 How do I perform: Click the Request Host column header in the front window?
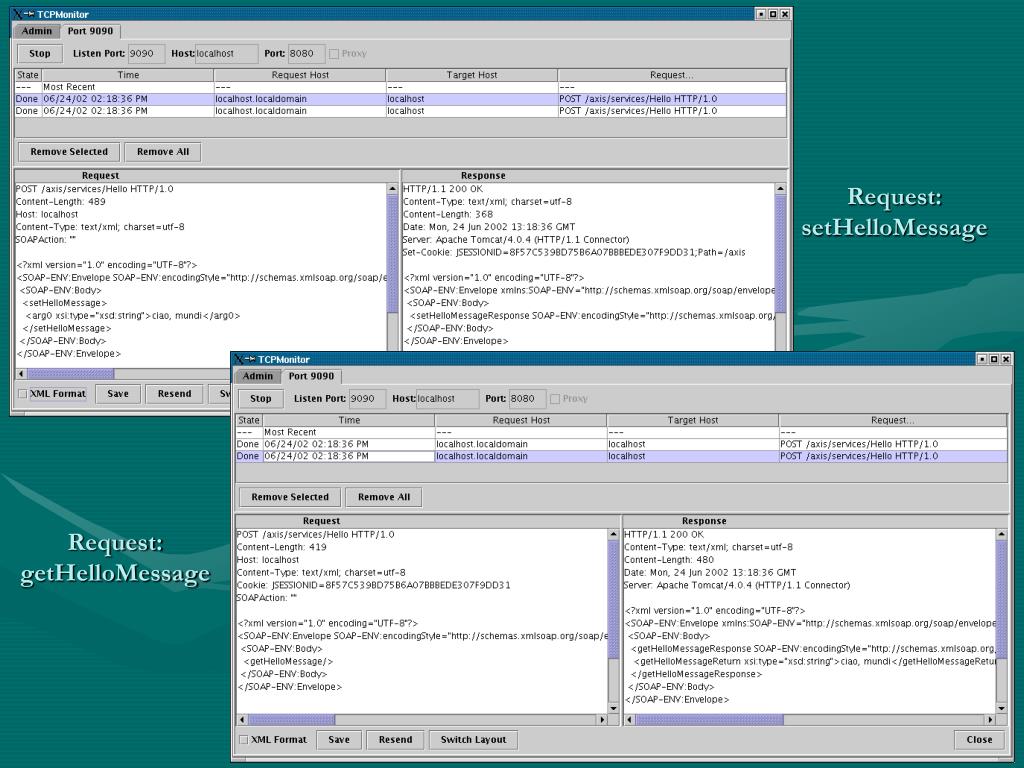click(x=520, y=420)
